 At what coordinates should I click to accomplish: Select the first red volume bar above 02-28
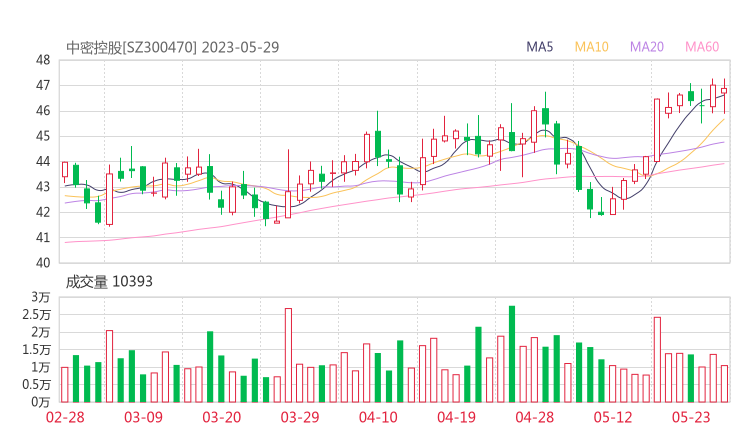click(x=65, y=385)
